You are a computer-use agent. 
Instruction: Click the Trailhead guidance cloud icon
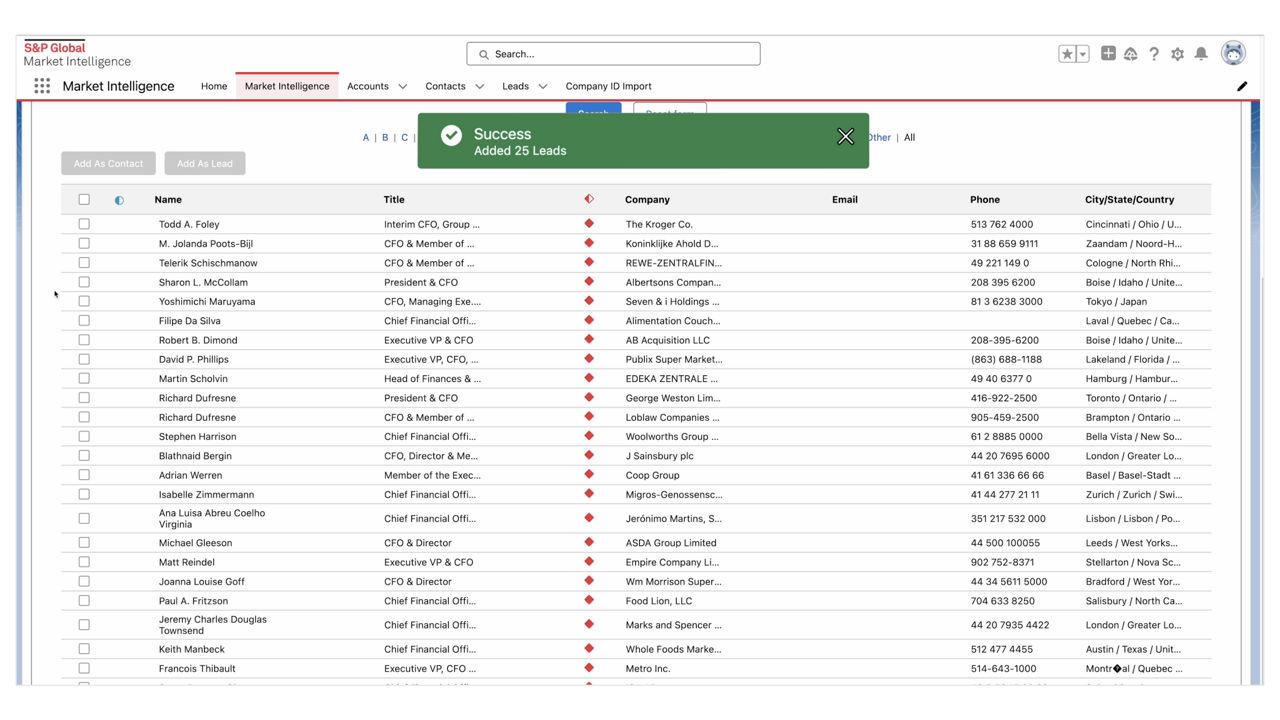click(x=1131, y=54)
